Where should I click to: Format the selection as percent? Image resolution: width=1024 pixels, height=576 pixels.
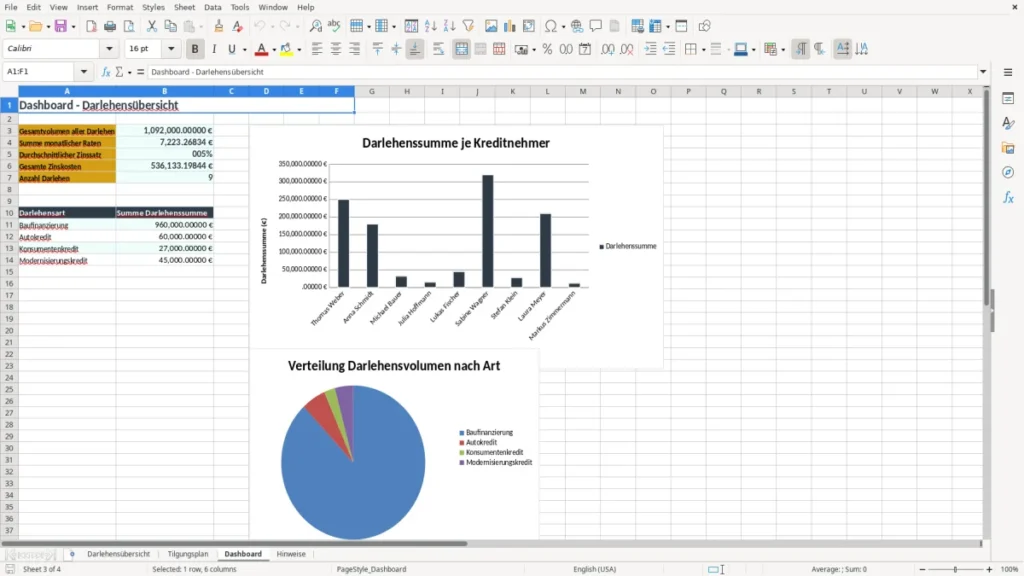(547, 49)
